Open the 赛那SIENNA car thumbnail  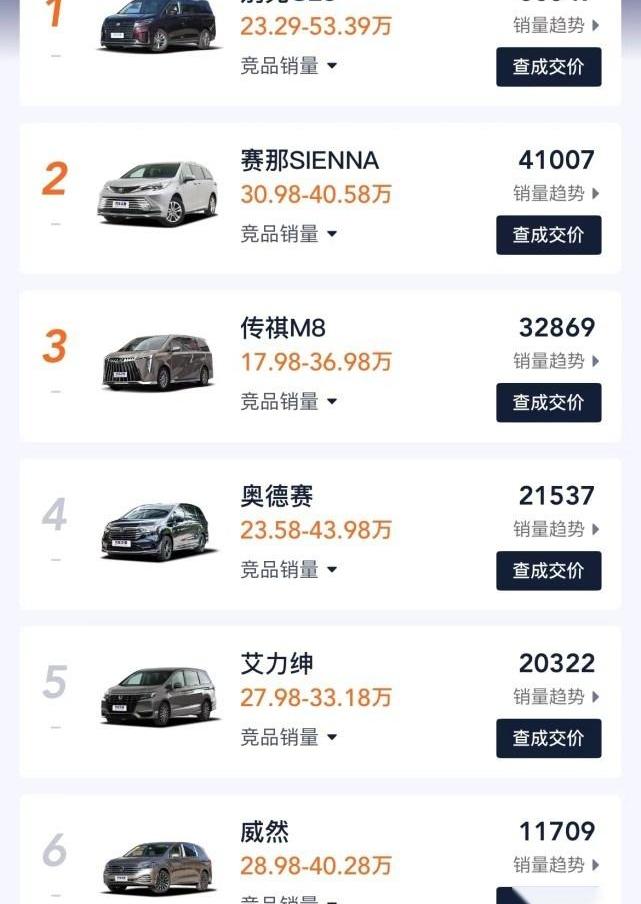tap(158, 193)
